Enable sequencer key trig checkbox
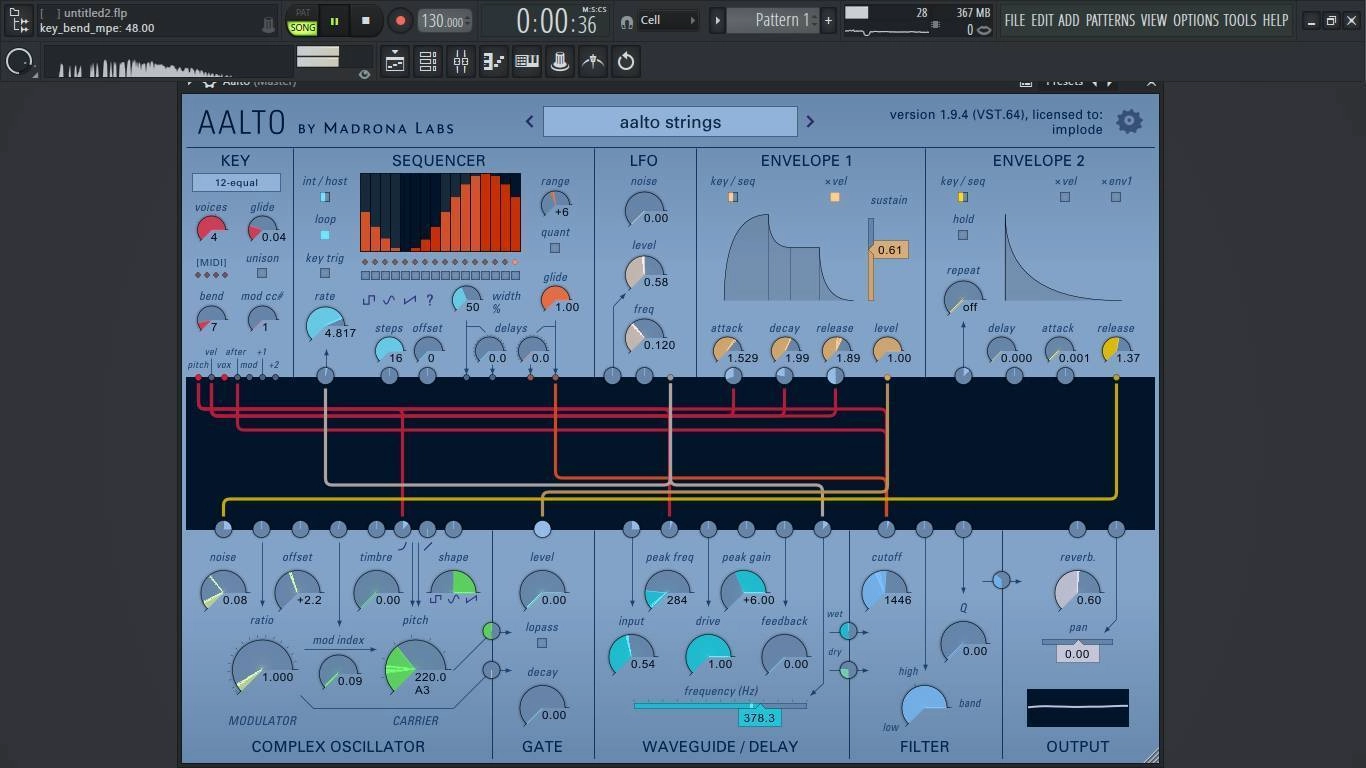 (325, 273)
